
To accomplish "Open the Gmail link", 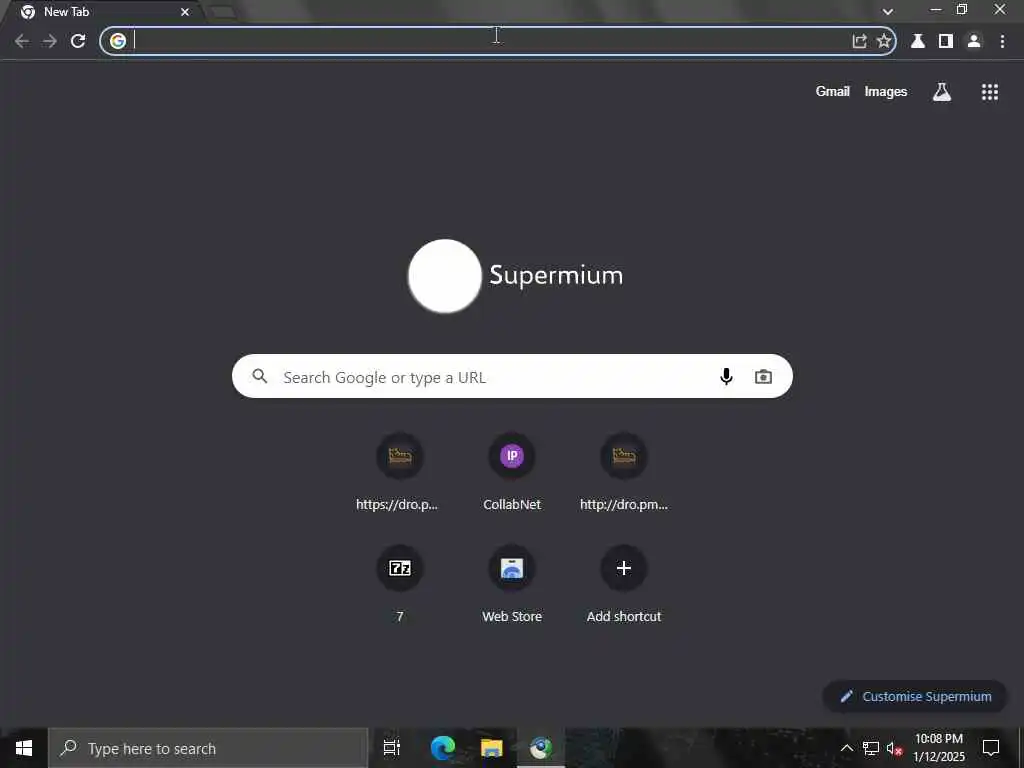I will [x=833, y=91].
